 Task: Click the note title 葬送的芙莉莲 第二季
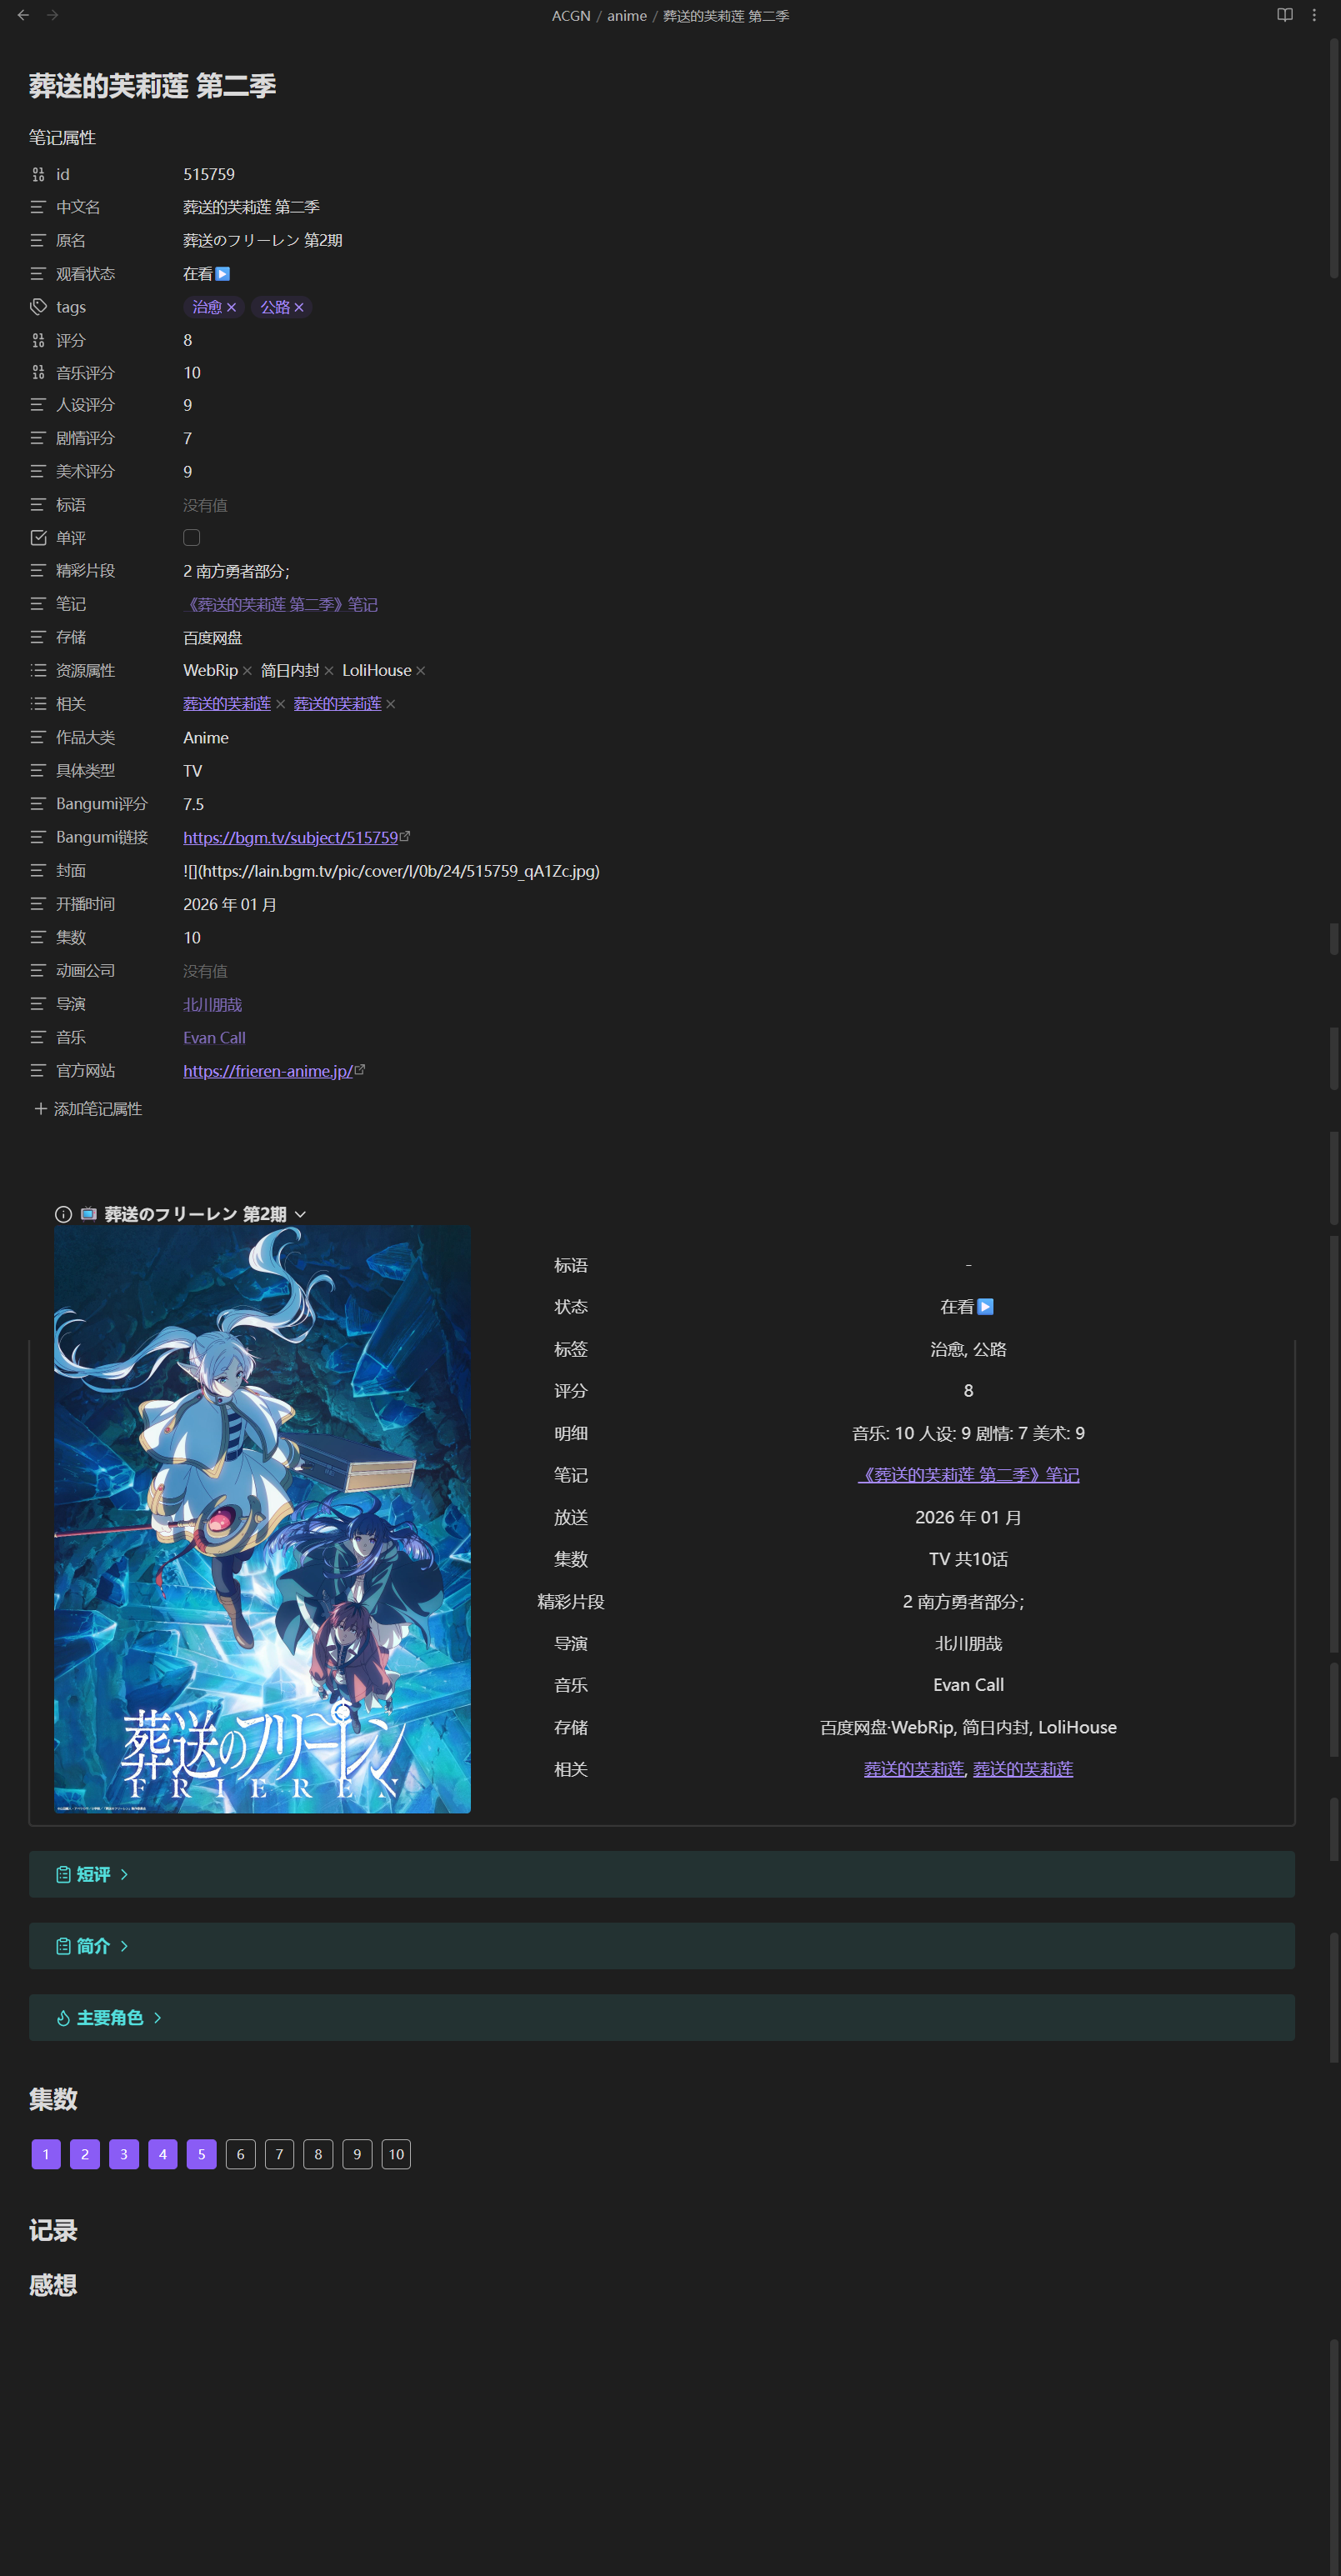[x=152, y=86]
